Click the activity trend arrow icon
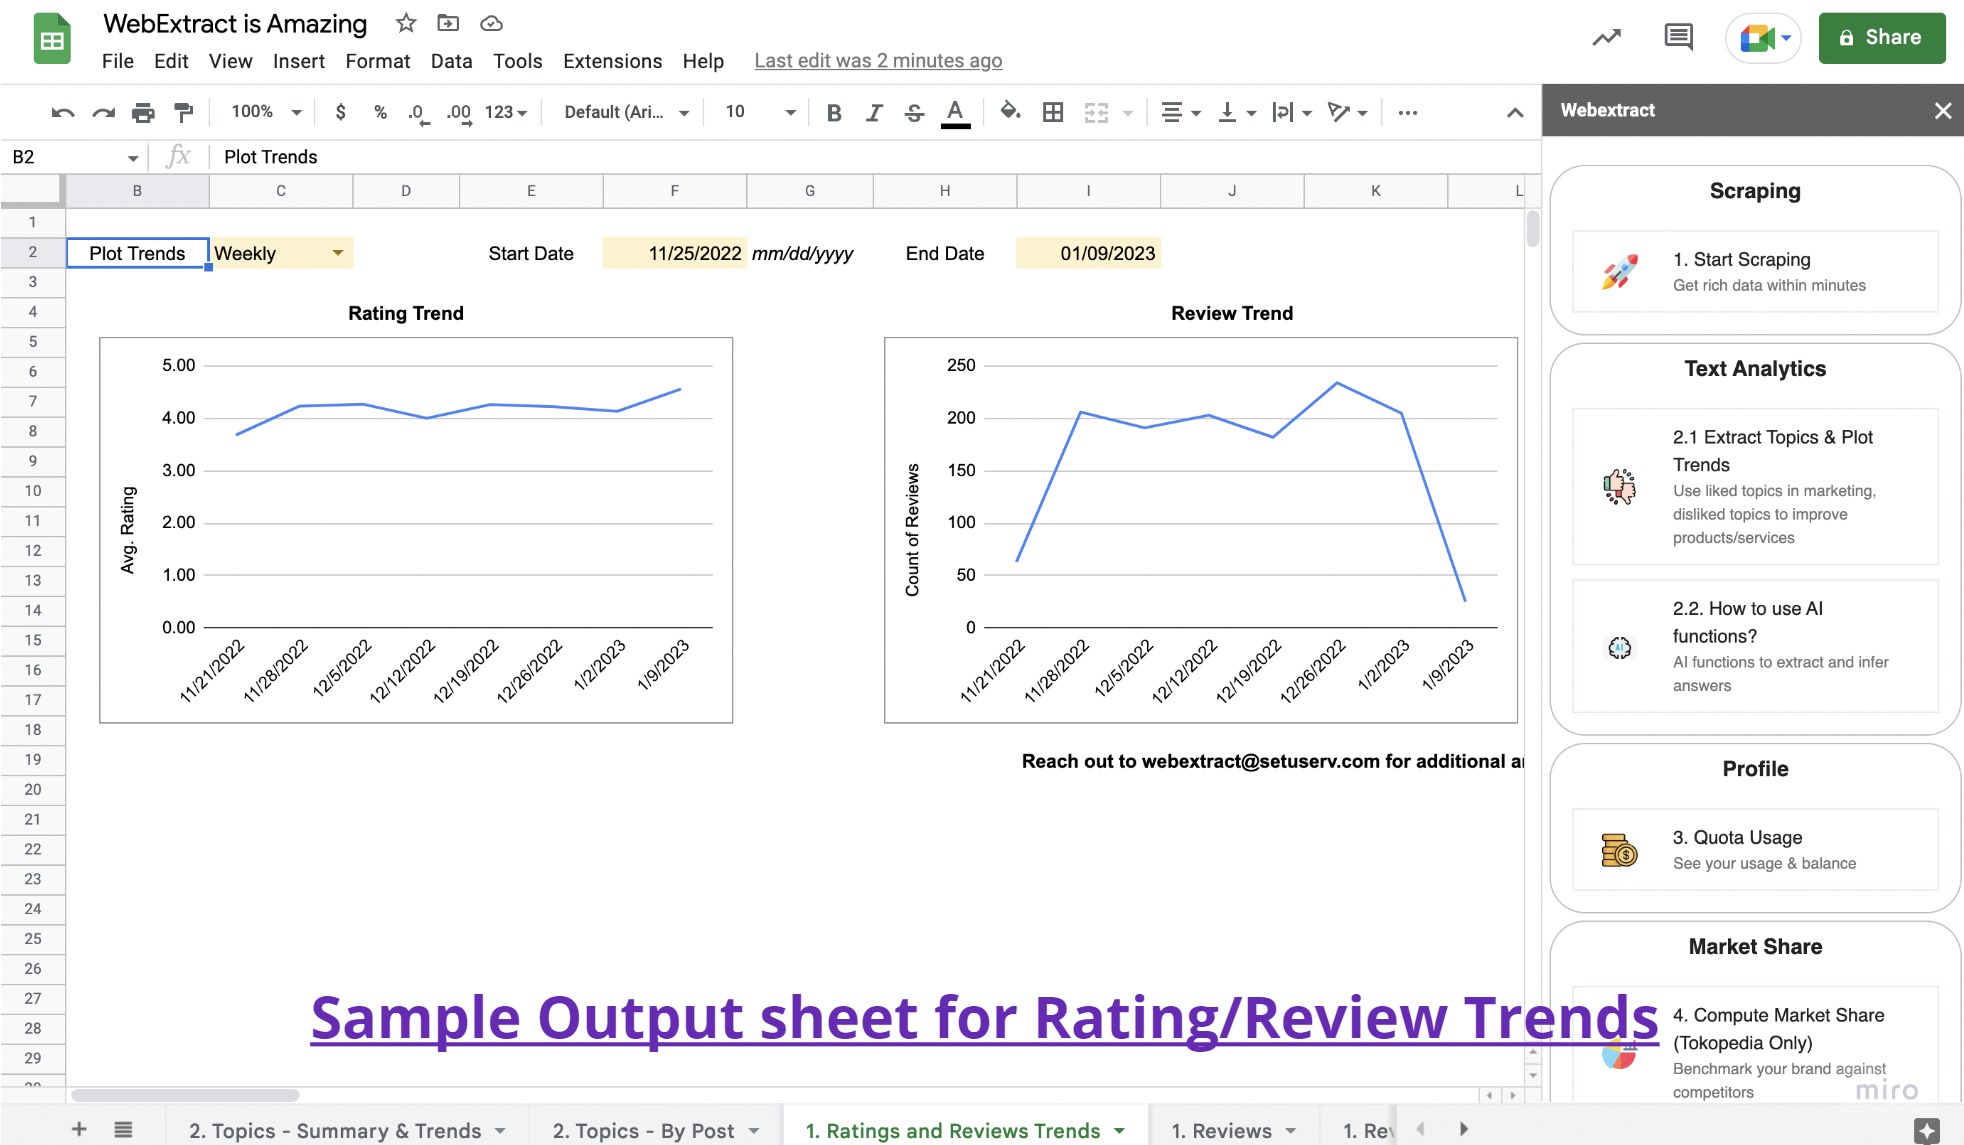 [1606, 38]
